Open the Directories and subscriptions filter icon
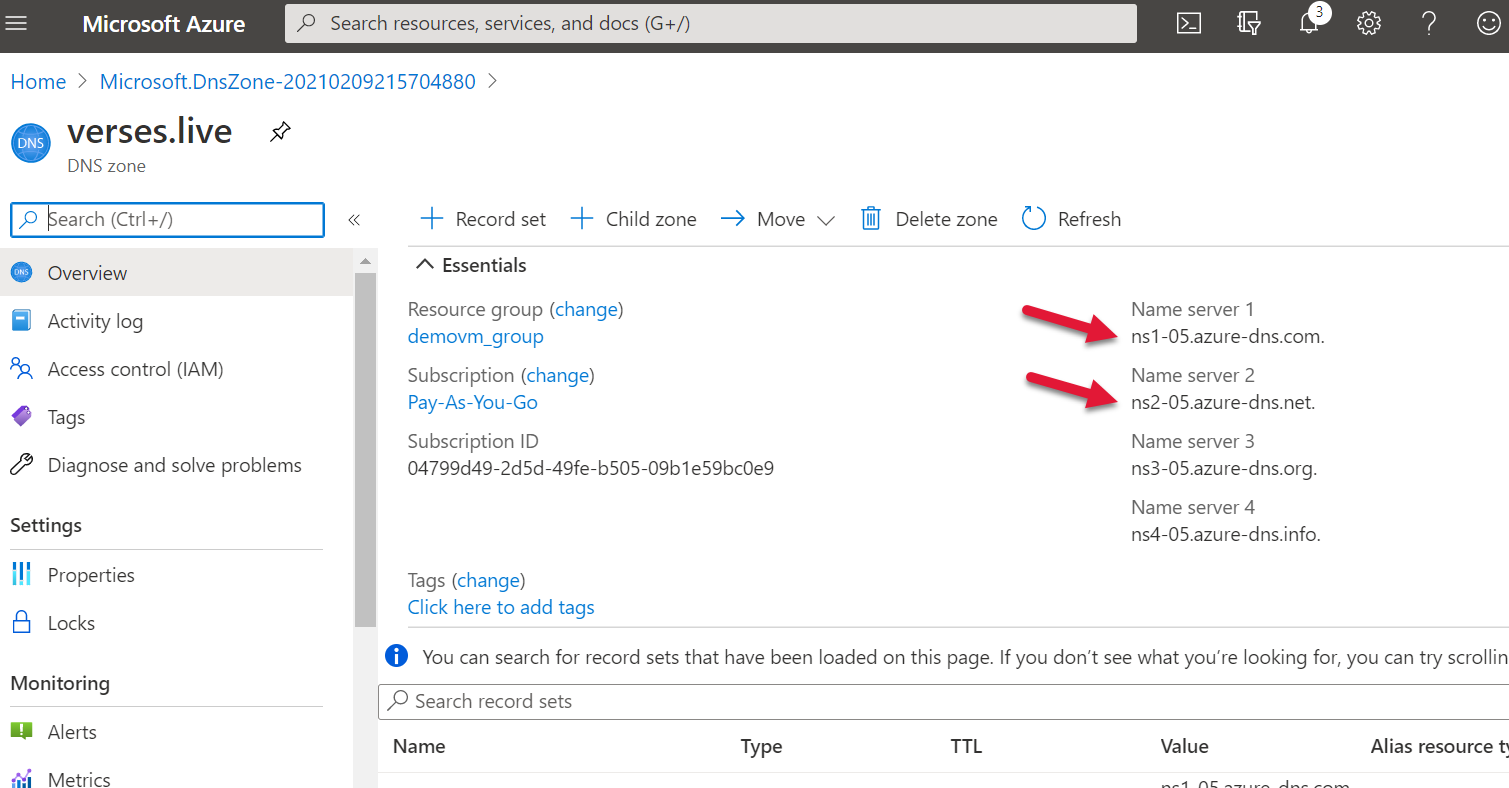The image size is (1509, 788). coord(1248,23)
